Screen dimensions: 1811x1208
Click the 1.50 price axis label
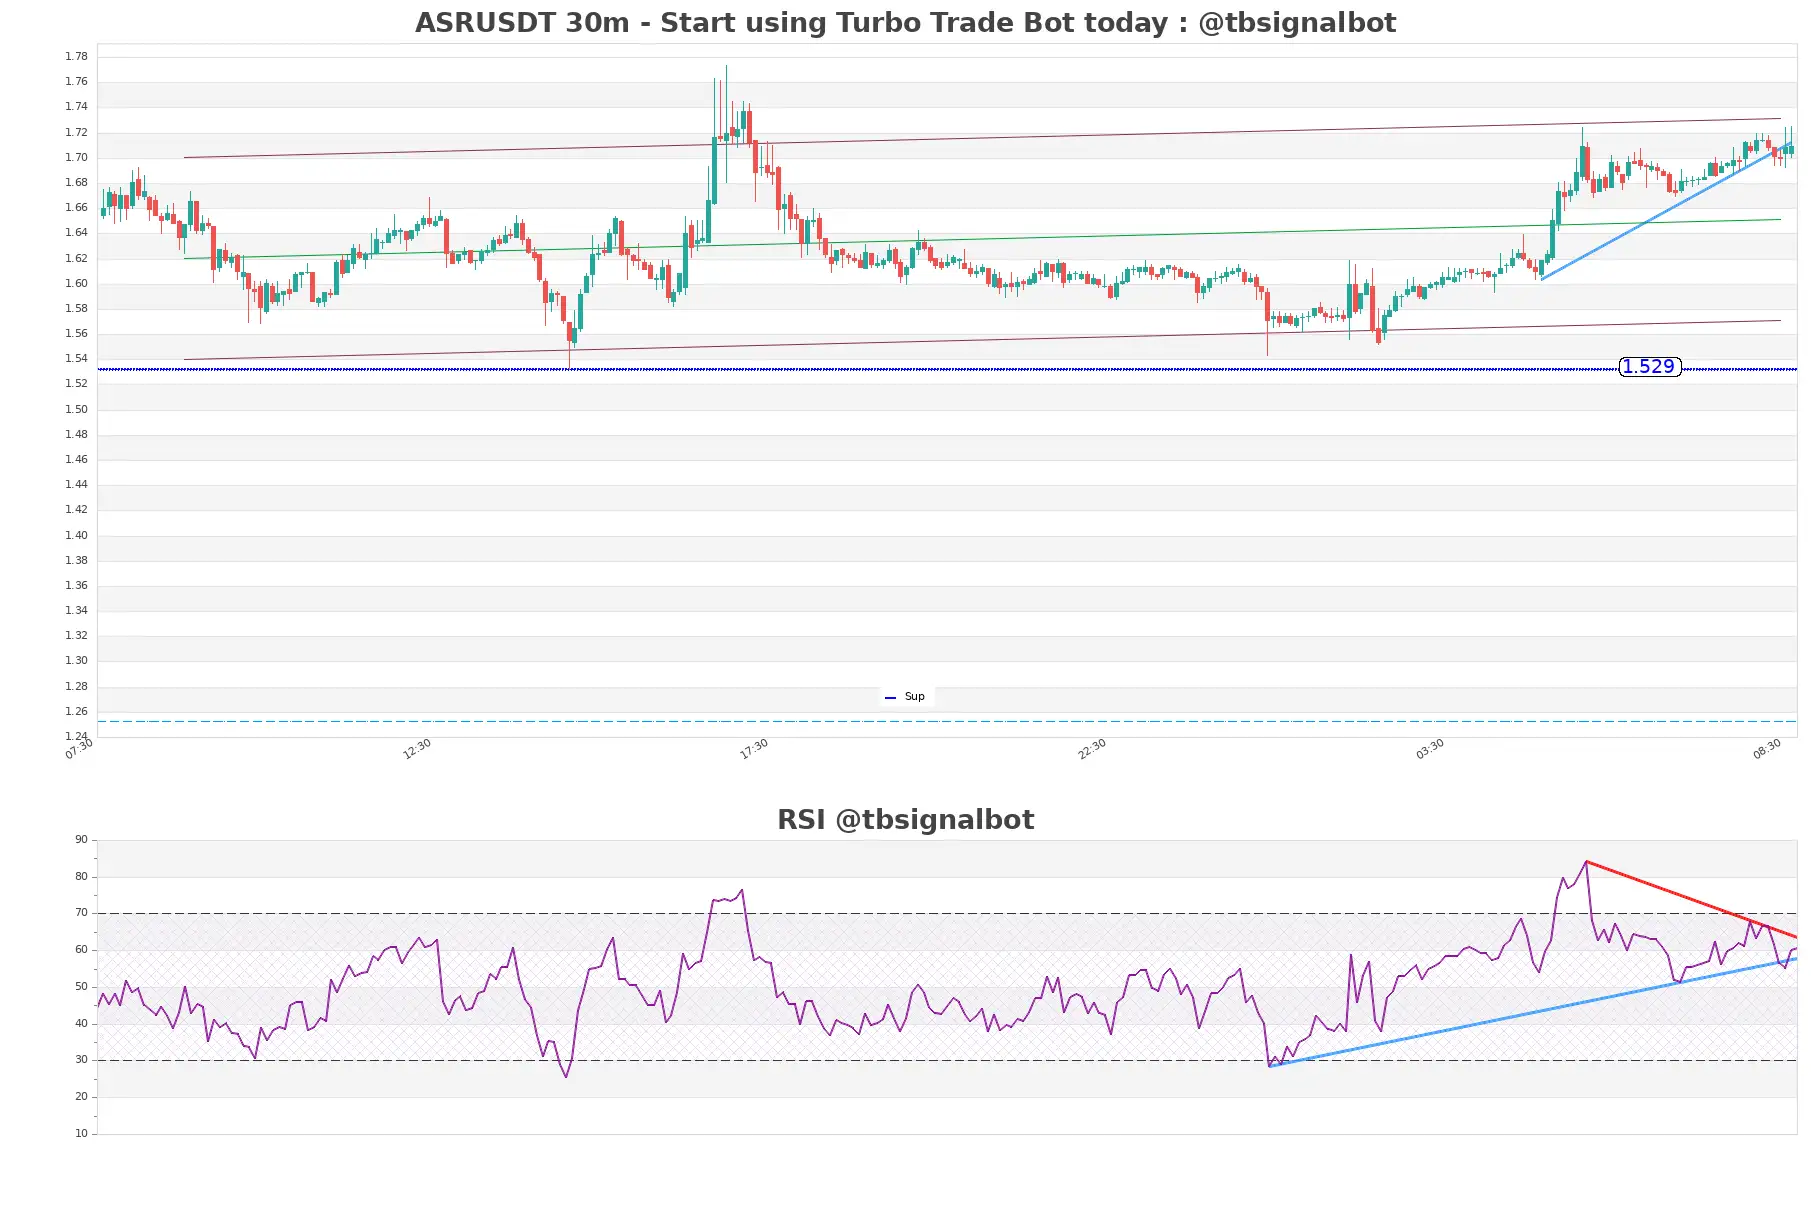76,409
